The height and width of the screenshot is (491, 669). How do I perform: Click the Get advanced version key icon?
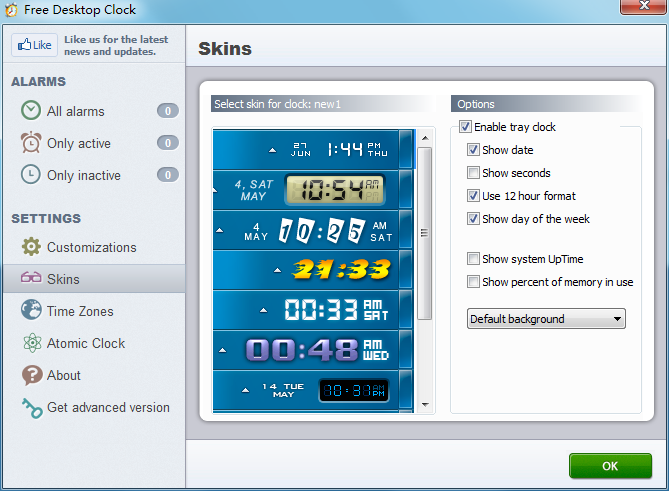[31, 407]
